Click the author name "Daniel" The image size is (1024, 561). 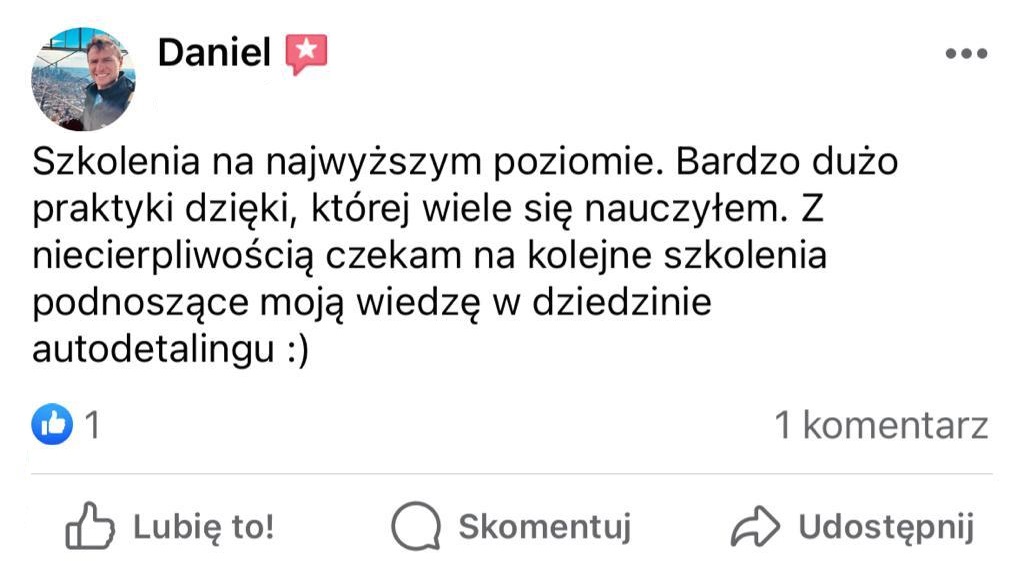(214, 53)
